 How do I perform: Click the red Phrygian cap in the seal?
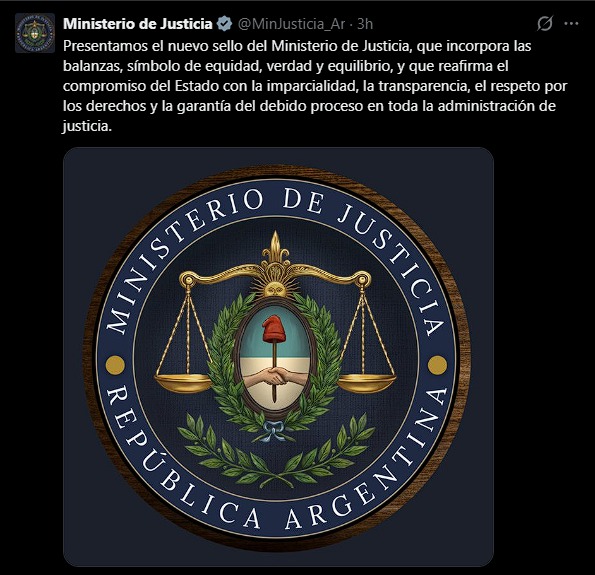274,329
